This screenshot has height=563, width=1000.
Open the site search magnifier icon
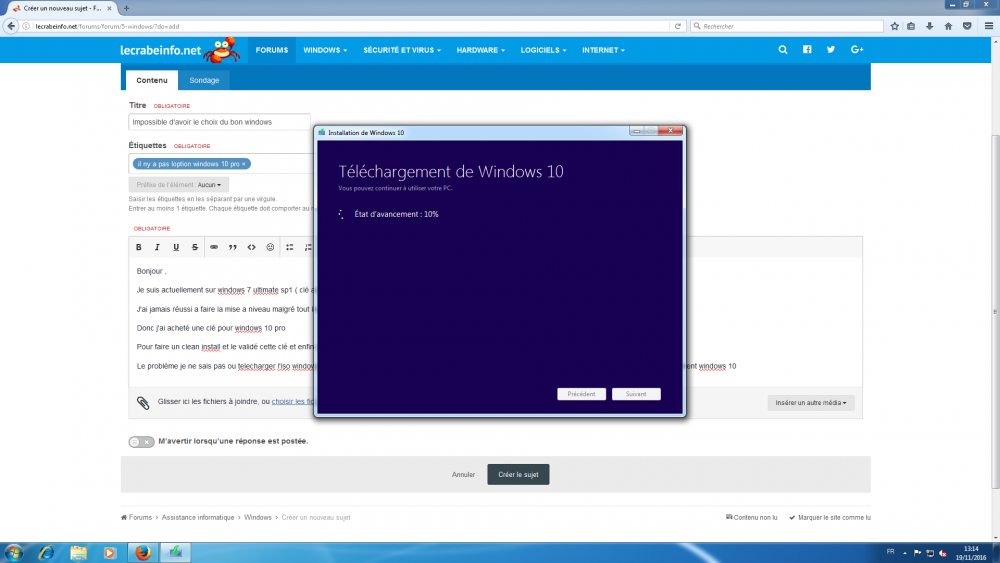783,50
